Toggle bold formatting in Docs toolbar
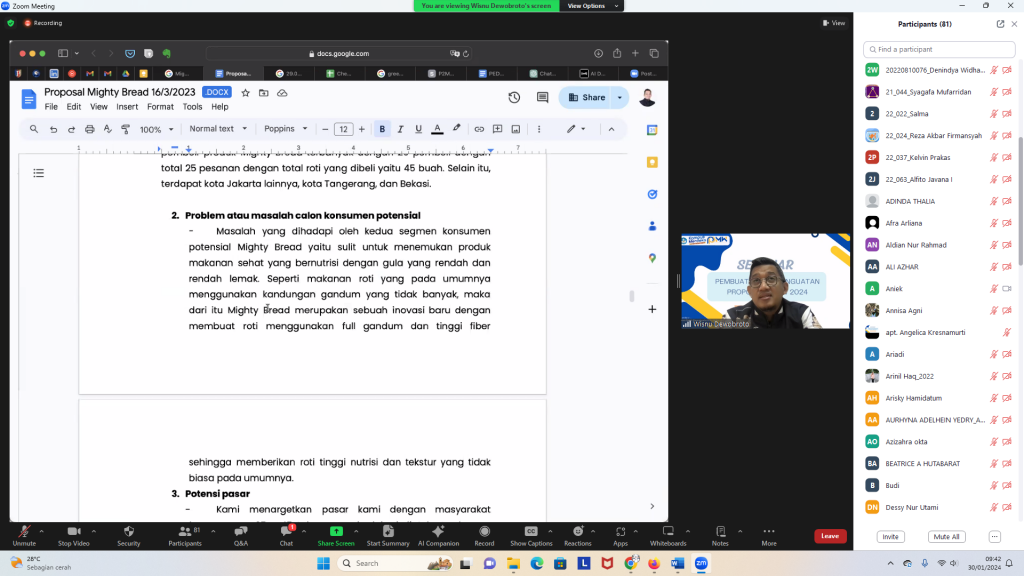The height and width of the screenshot is (576, 1024). pyautogui.click(x=382, y=129)
